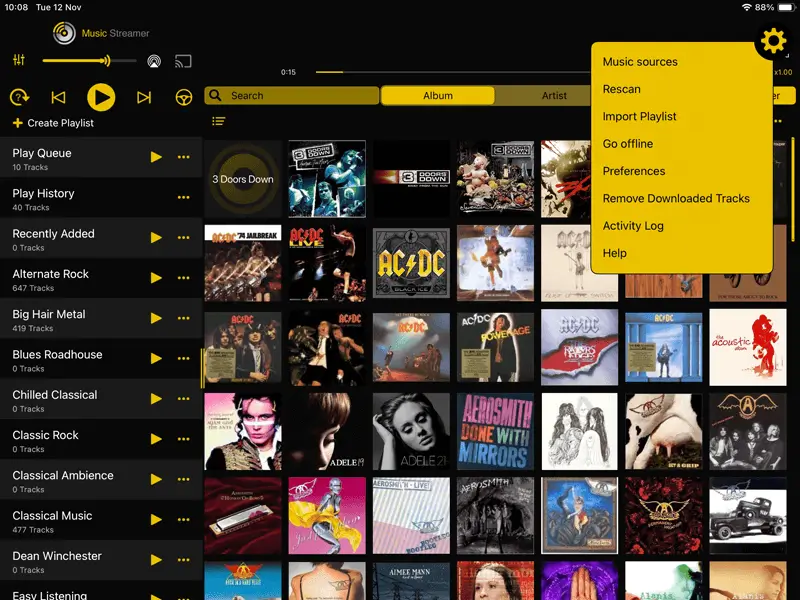Select Remove Downloaded Tracks option
The height and width of the screenshot is (600, 800).
tap(676, 198)
